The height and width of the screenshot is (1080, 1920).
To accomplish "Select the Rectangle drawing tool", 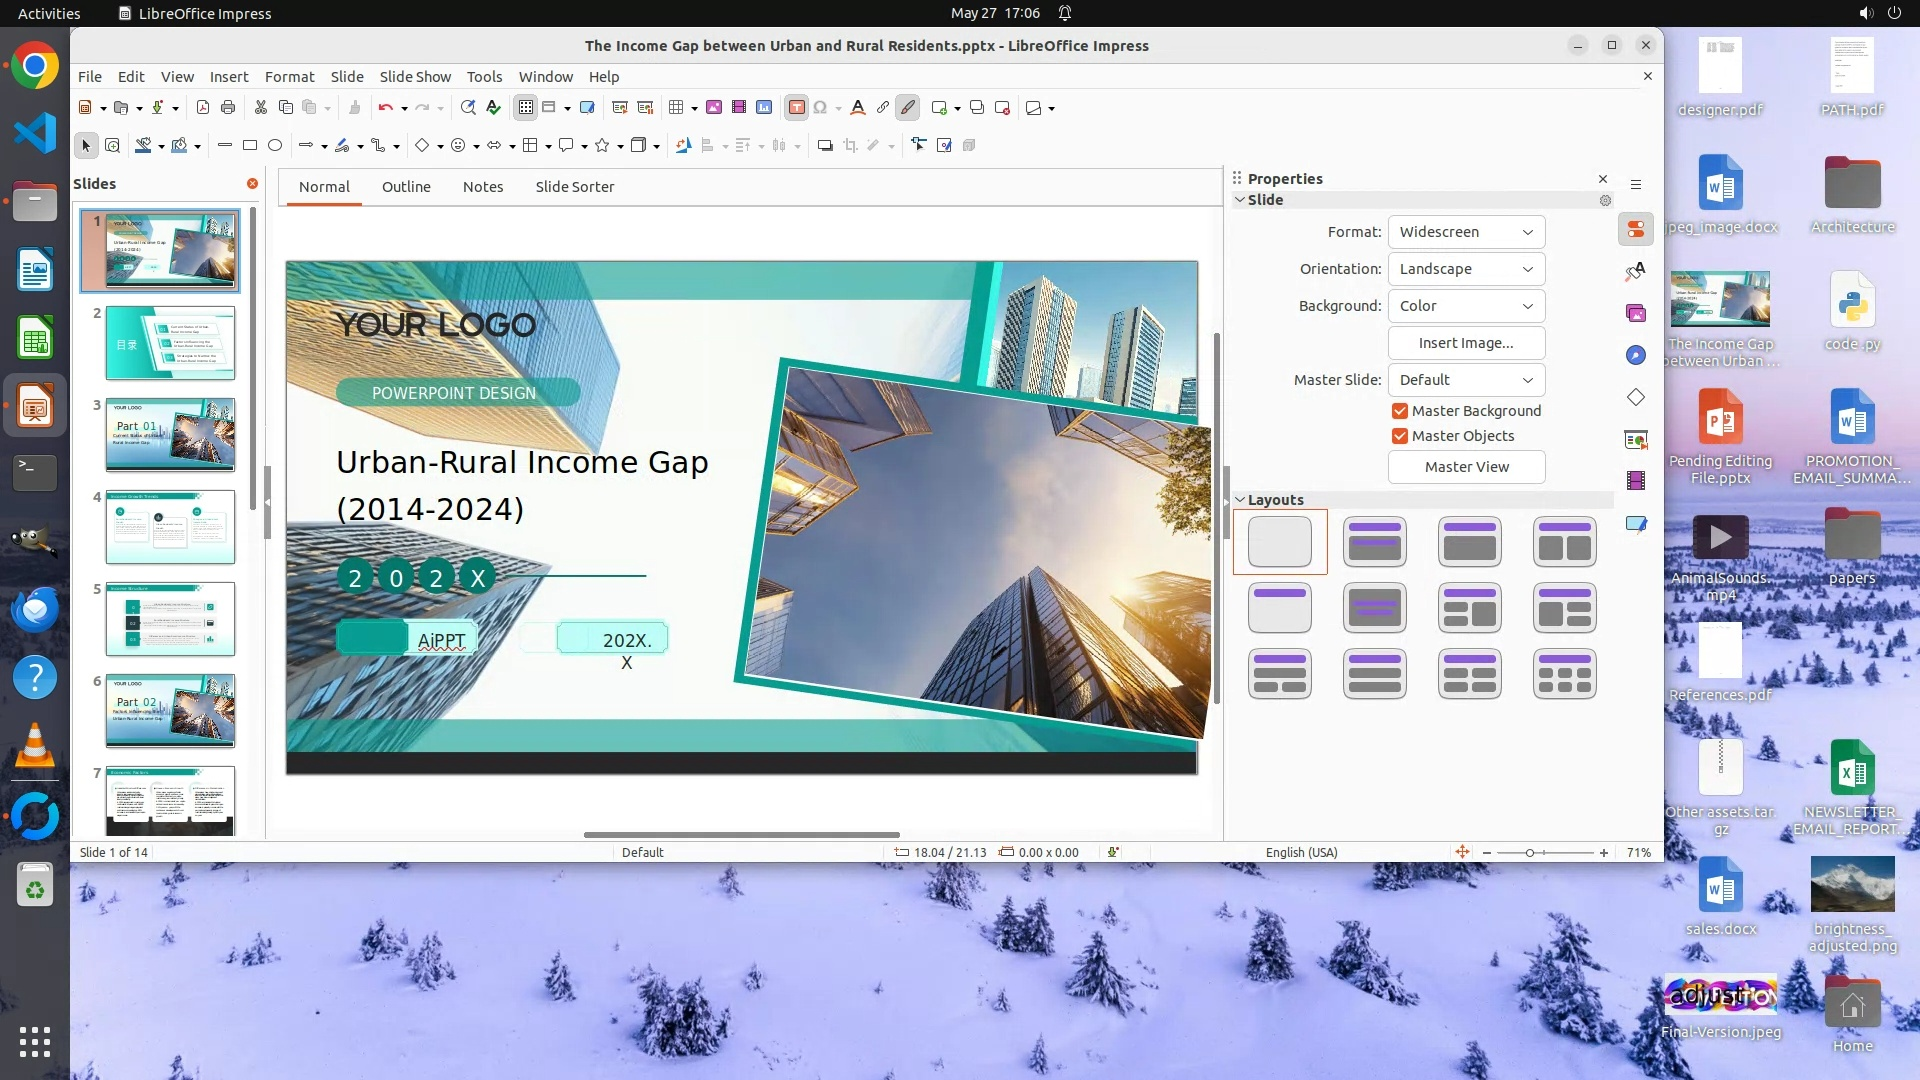I will [x=250, y=145].
